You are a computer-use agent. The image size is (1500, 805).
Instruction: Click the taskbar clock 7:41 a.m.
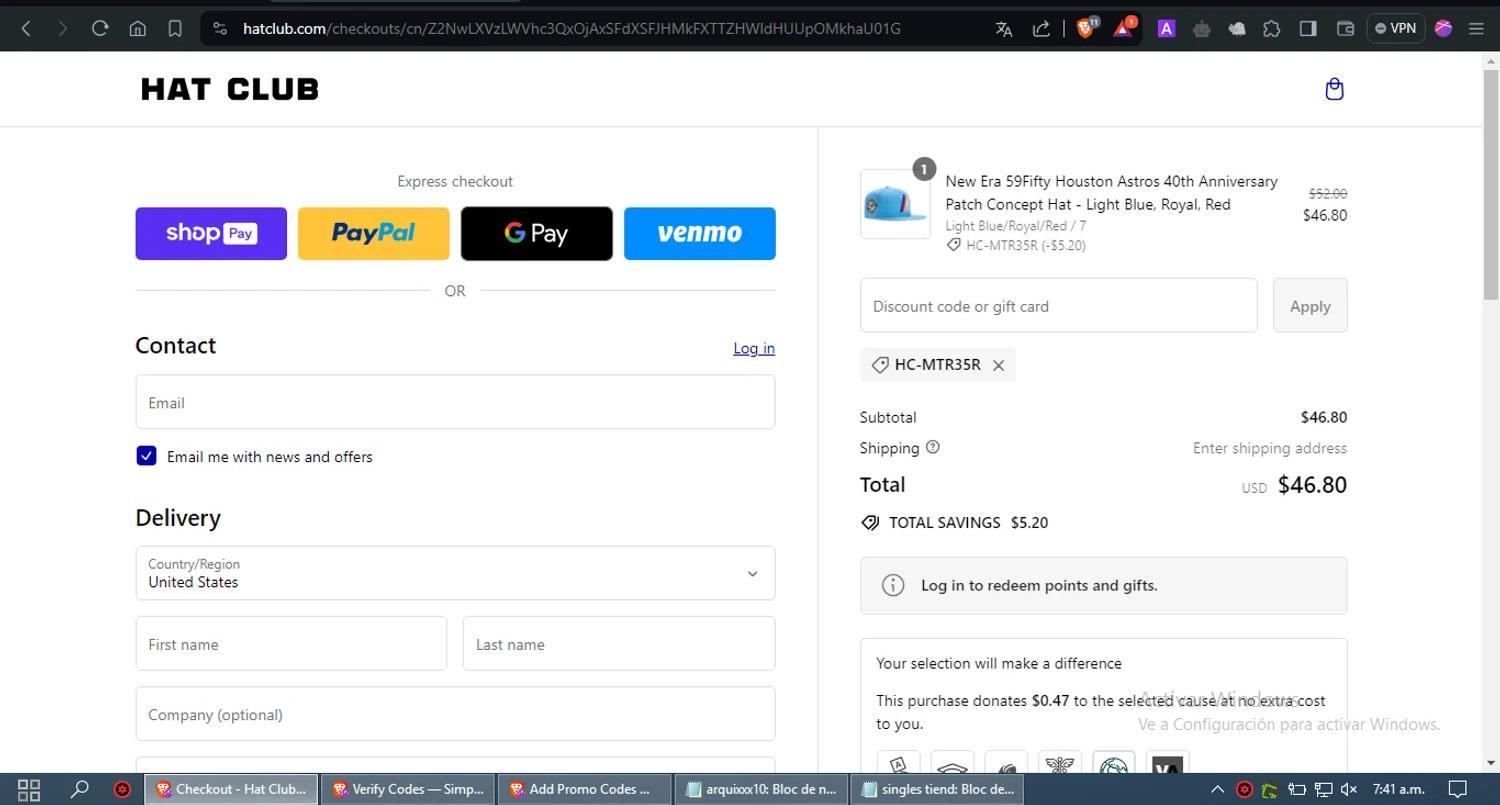coord(1398,789)
